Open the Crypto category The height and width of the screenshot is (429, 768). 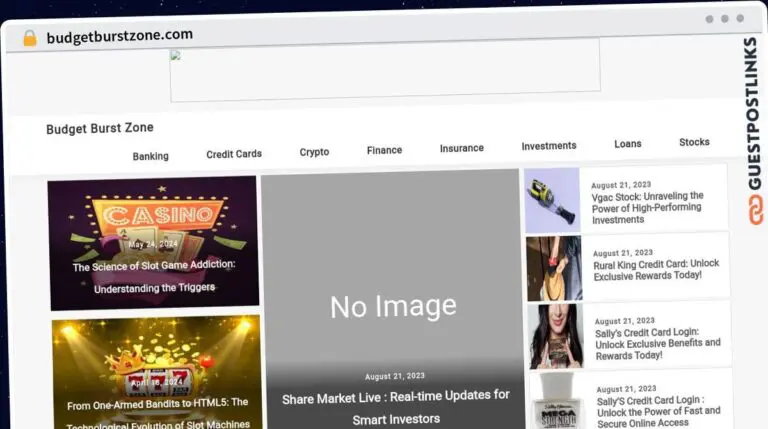[x=314, y=152]
